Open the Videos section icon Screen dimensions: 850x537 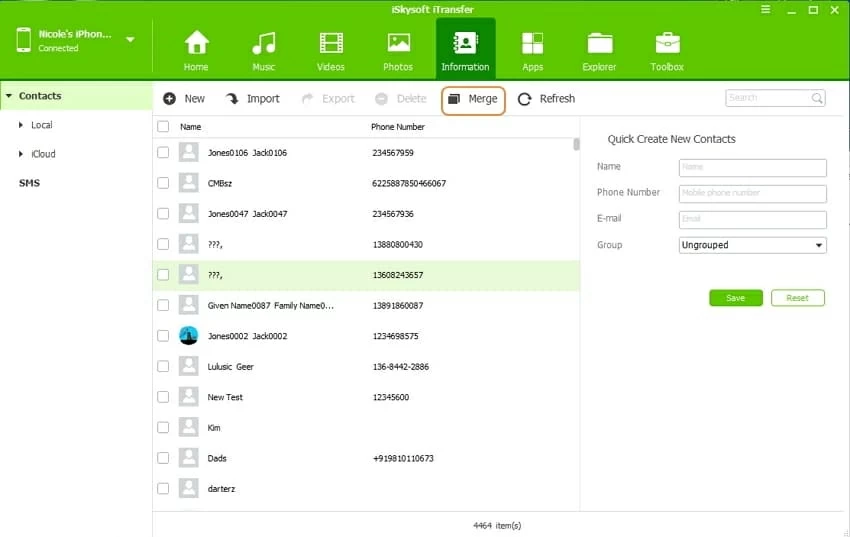(x=331, y=44)
